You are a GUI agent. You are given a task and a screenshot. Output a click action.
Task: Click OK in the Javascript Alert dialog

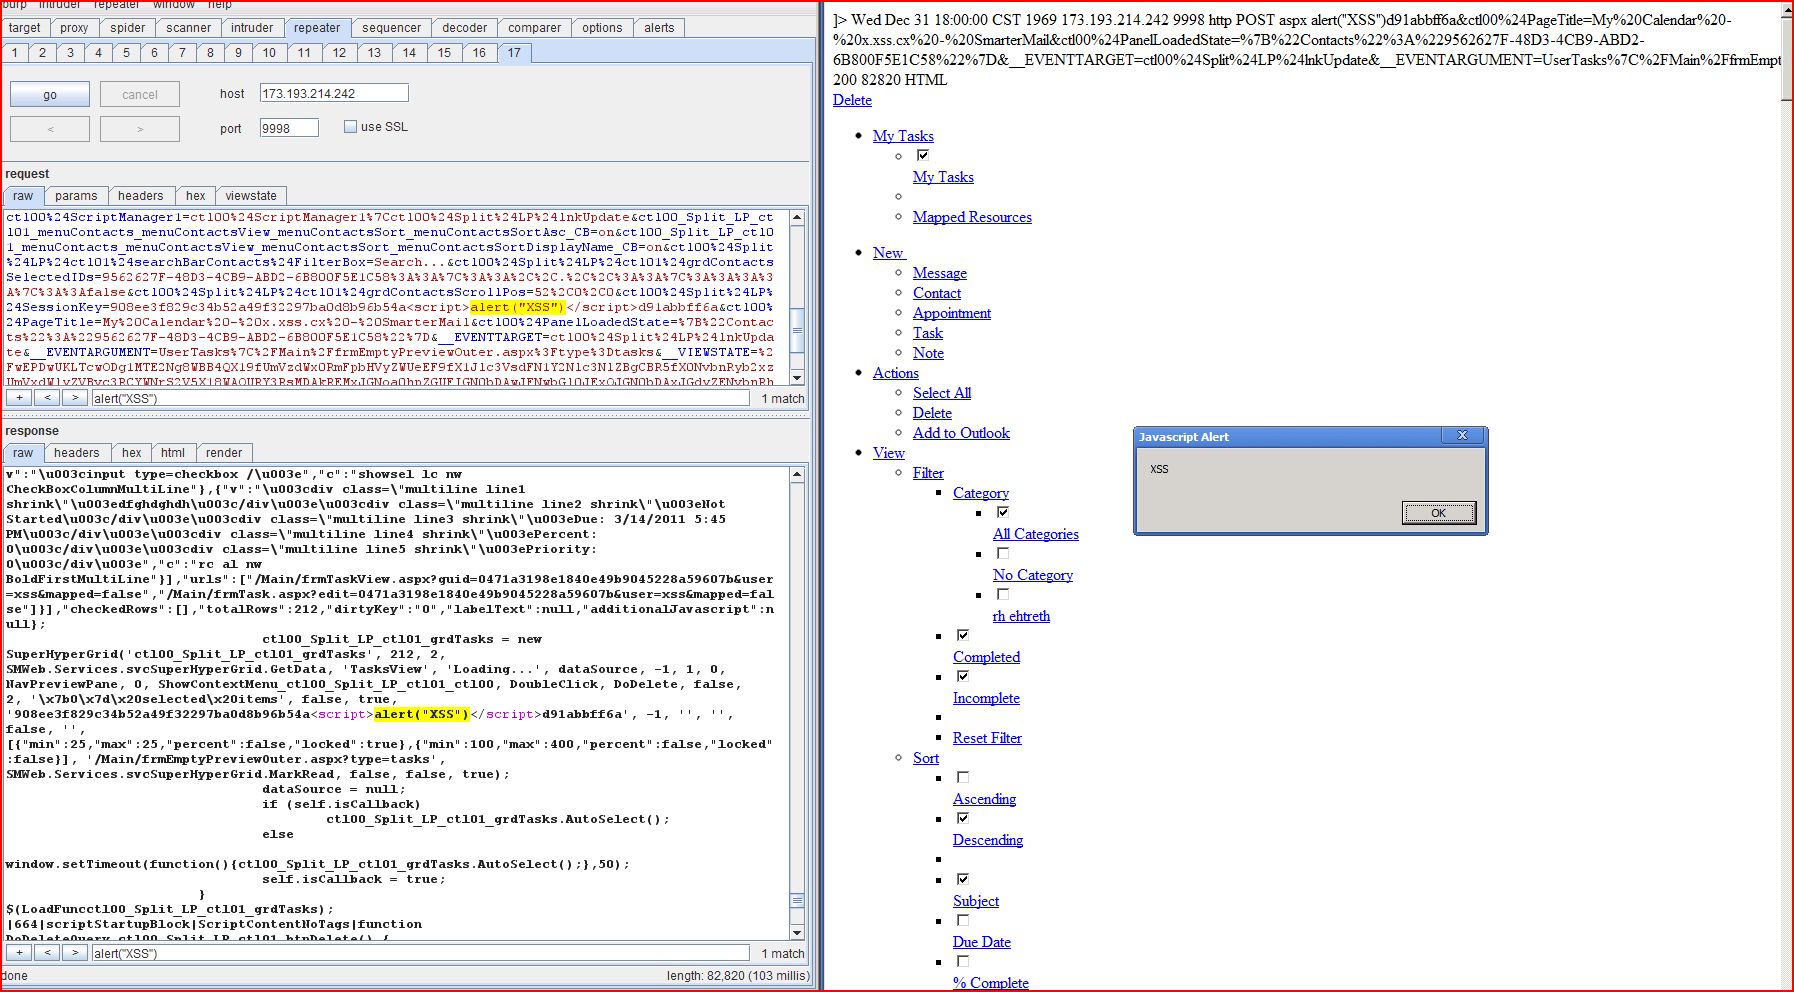pyautogui.click(x=1438, y=513)
